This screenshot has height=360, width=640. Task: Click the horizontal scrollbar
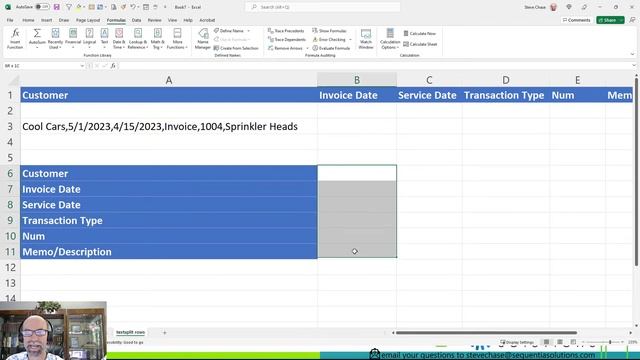point(487,333)
